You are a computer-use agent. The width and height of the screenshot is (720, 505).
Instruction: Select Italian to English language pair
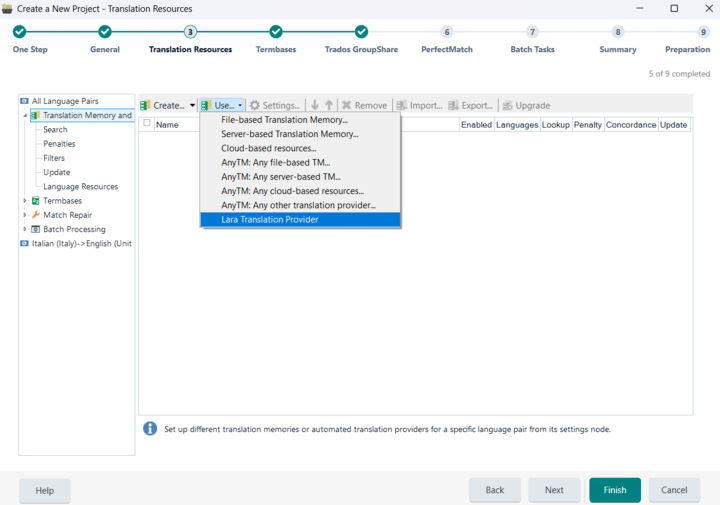click(x=81, y=243)
